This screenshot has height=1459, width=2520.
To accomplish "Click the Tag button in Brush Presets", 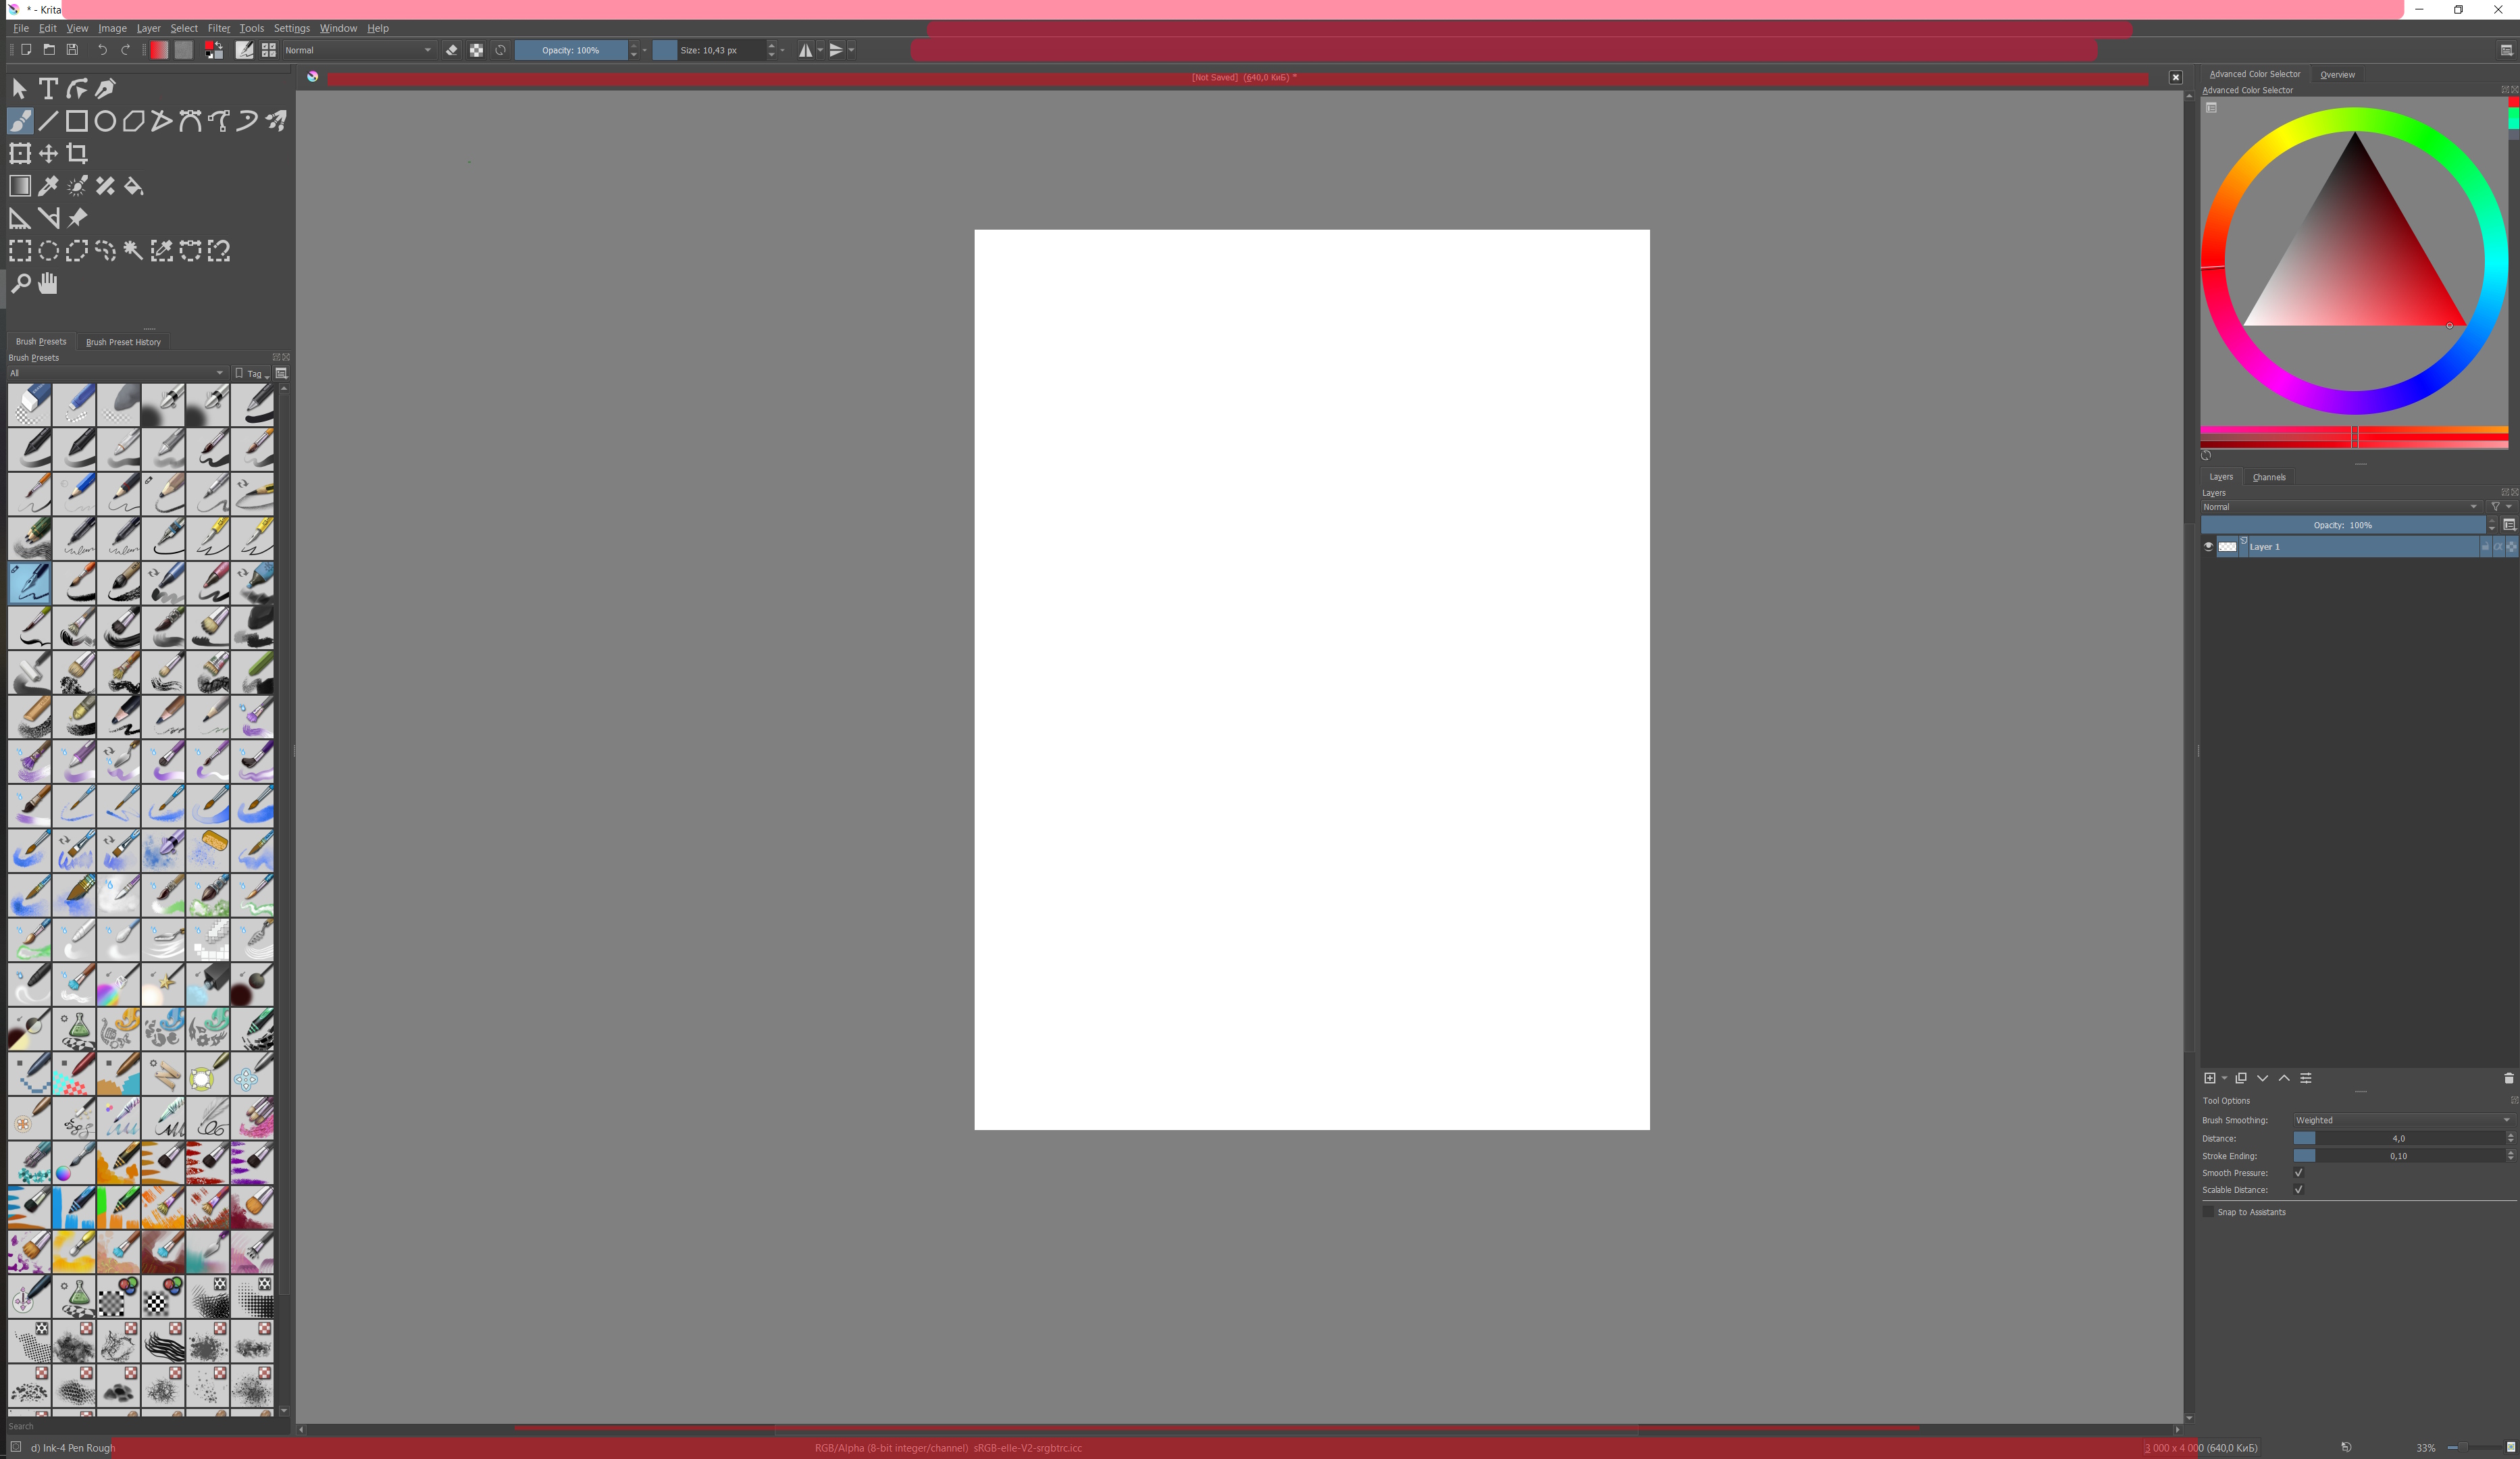I will click(x=252, y=373).
